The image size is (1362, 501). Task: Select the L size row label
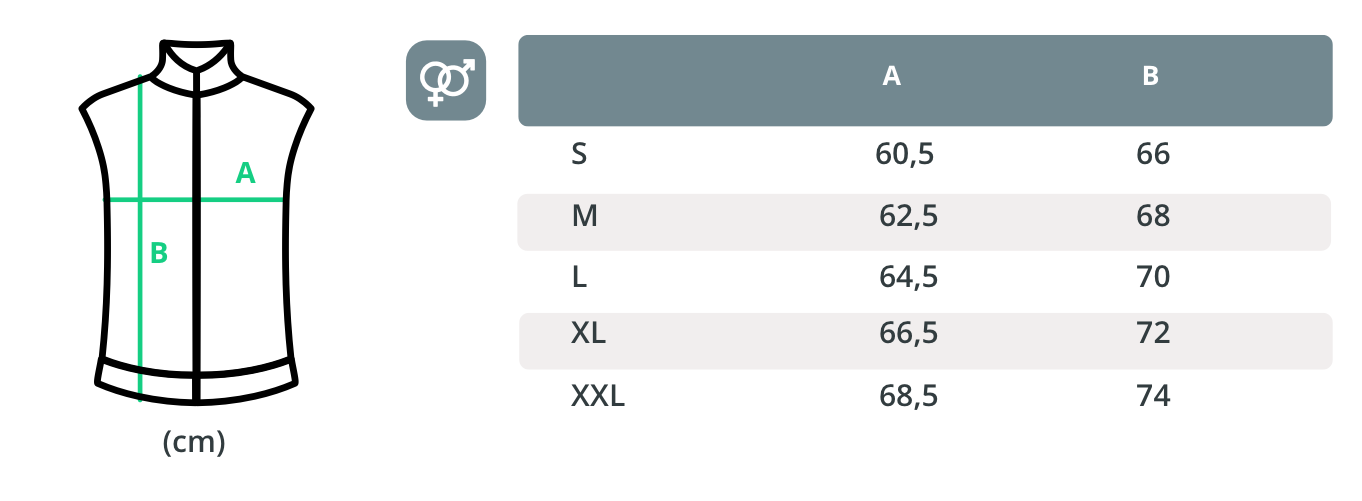click(x=579, y=277)
